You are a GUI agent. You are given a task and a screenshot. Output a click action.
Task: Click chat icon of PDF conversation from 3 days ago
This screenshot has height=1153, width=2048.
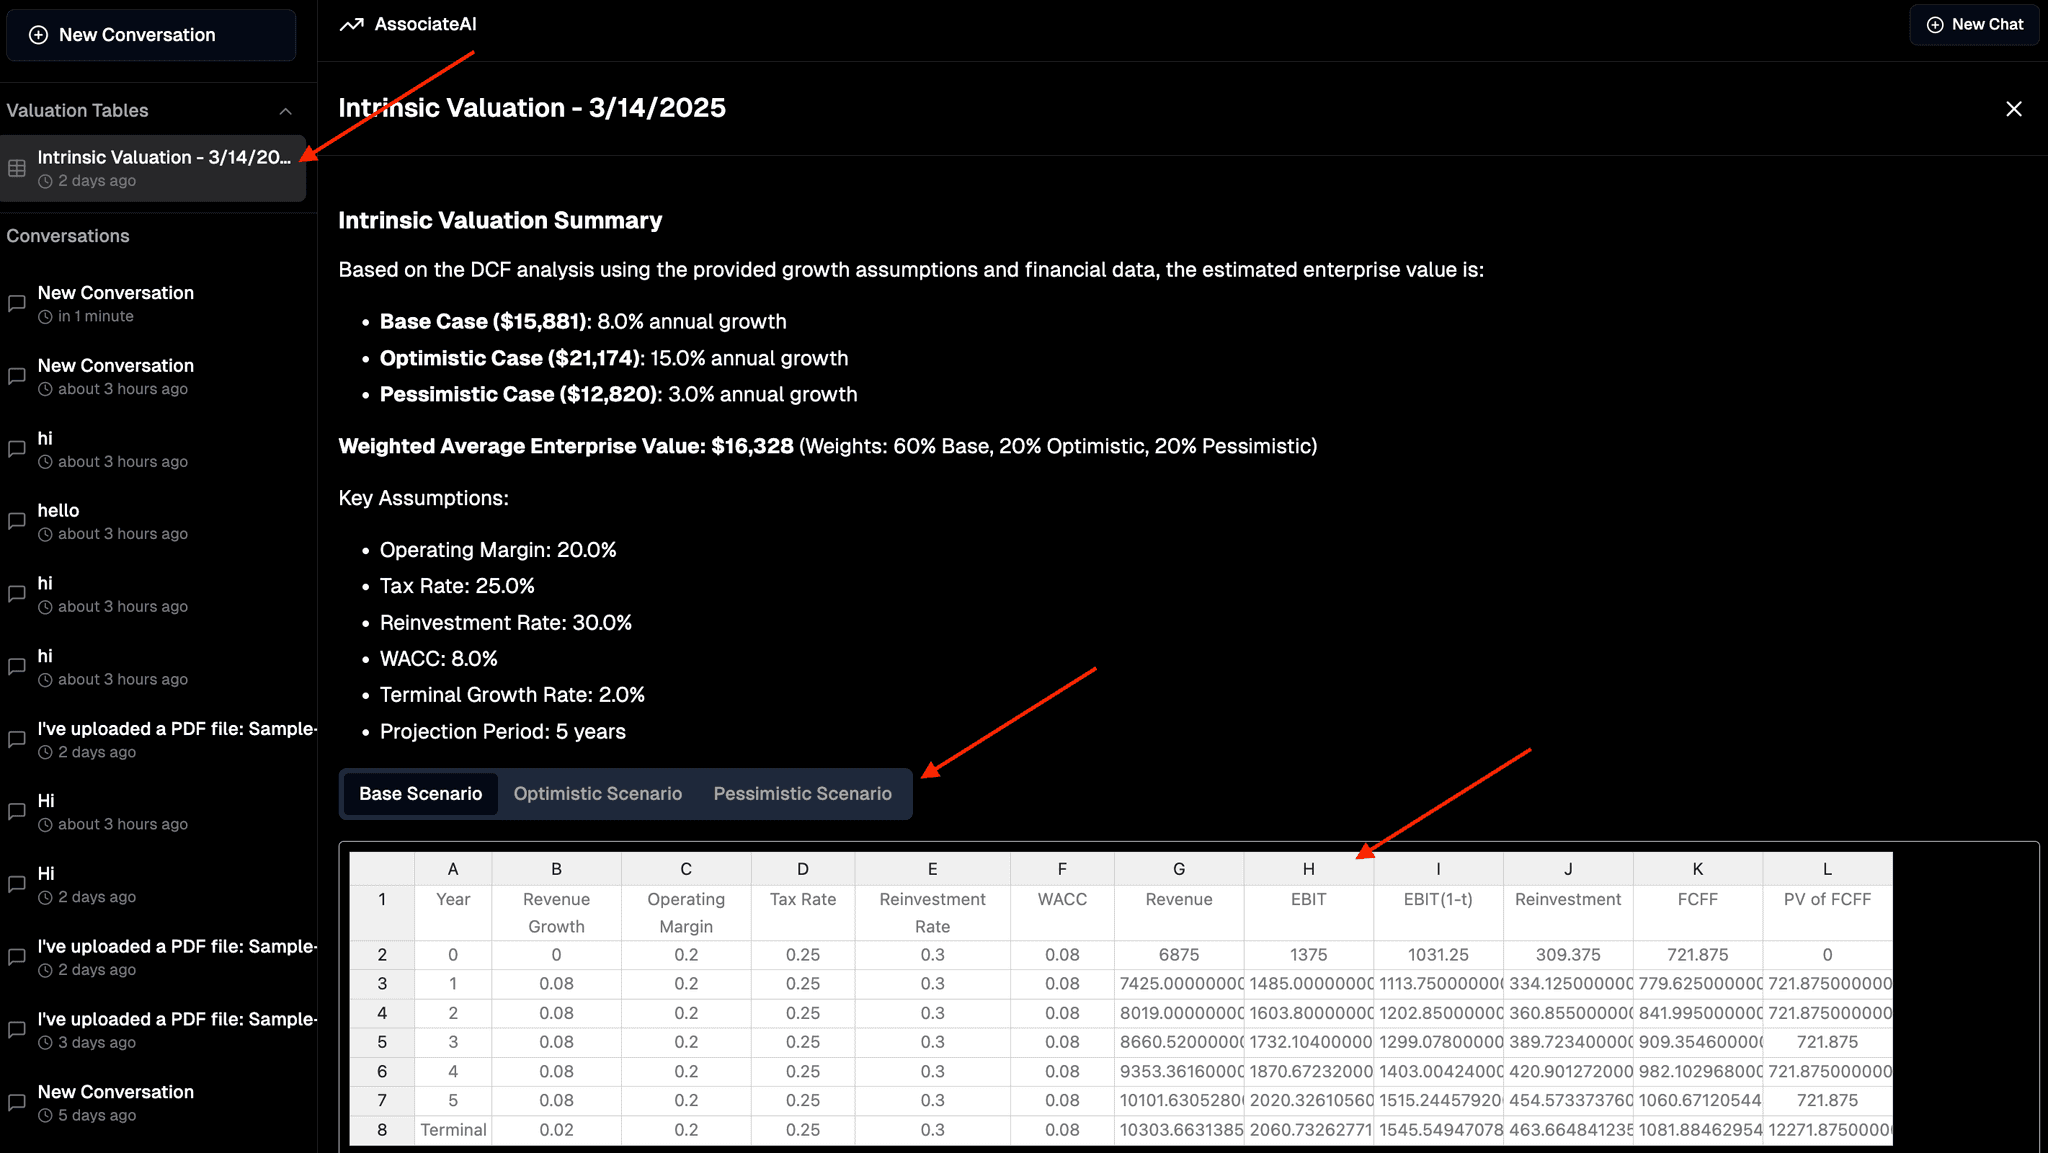(x=17, y=1029)
